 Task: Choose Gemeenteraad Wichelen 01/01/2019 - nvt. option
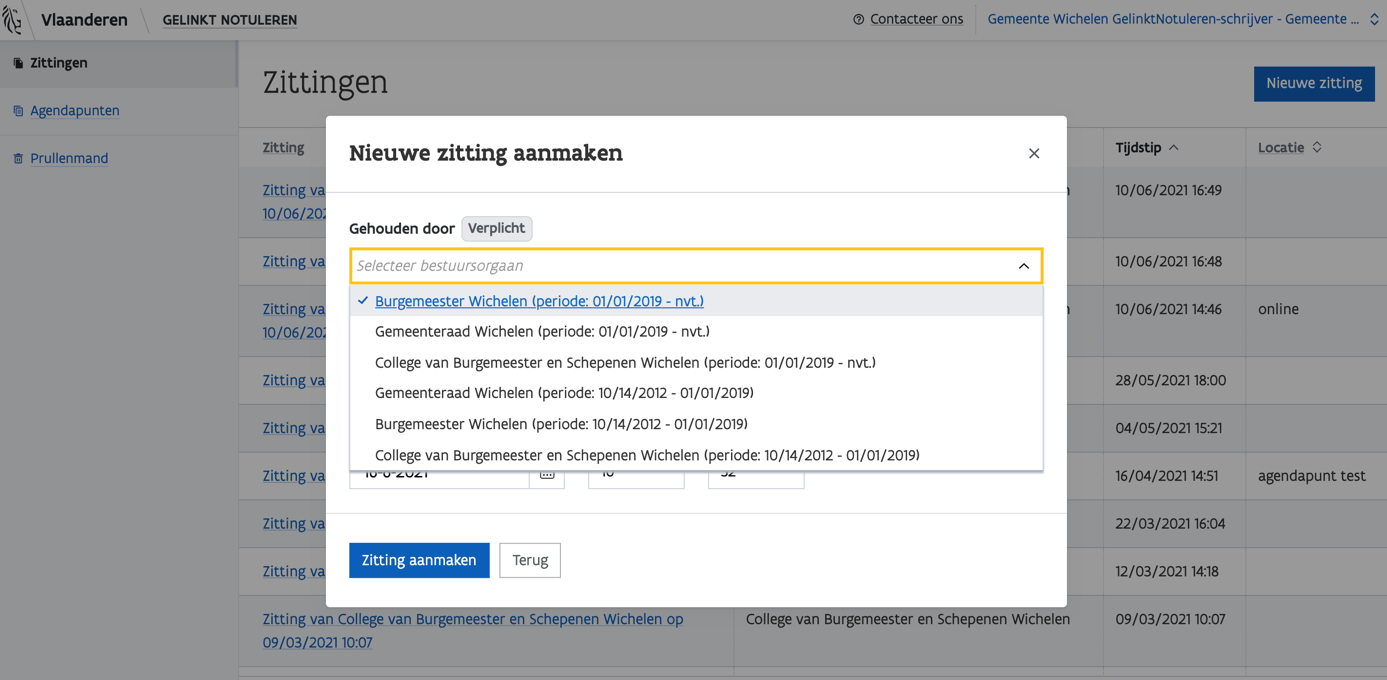coord(542,332)
